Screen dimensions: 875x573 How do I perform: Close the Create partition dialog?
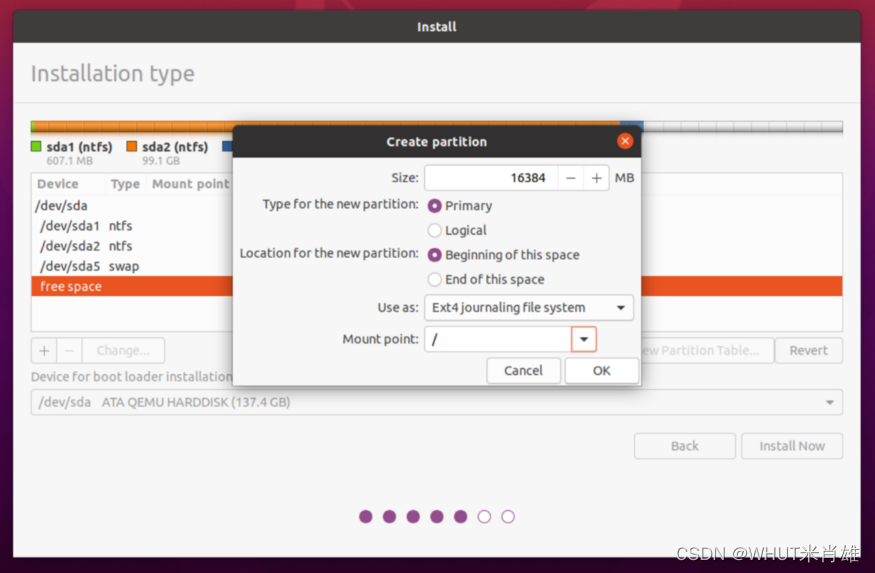coord(625,141)
